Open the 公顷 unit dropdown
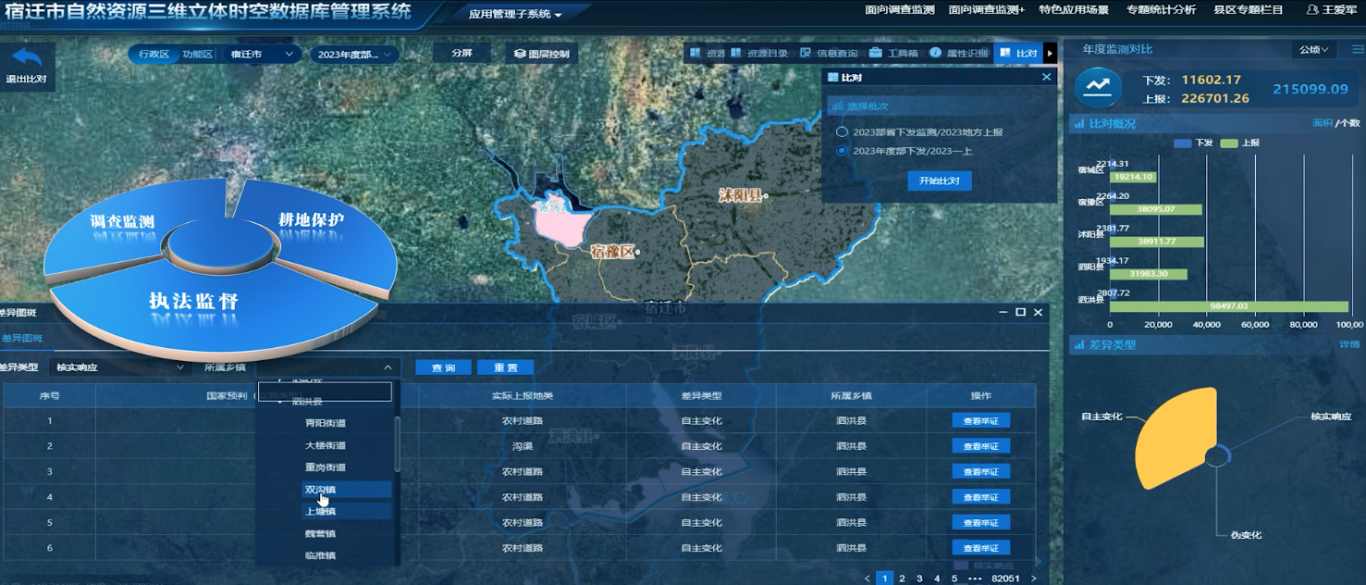The image size is (1366, 585). click(x=1314, y=50)
